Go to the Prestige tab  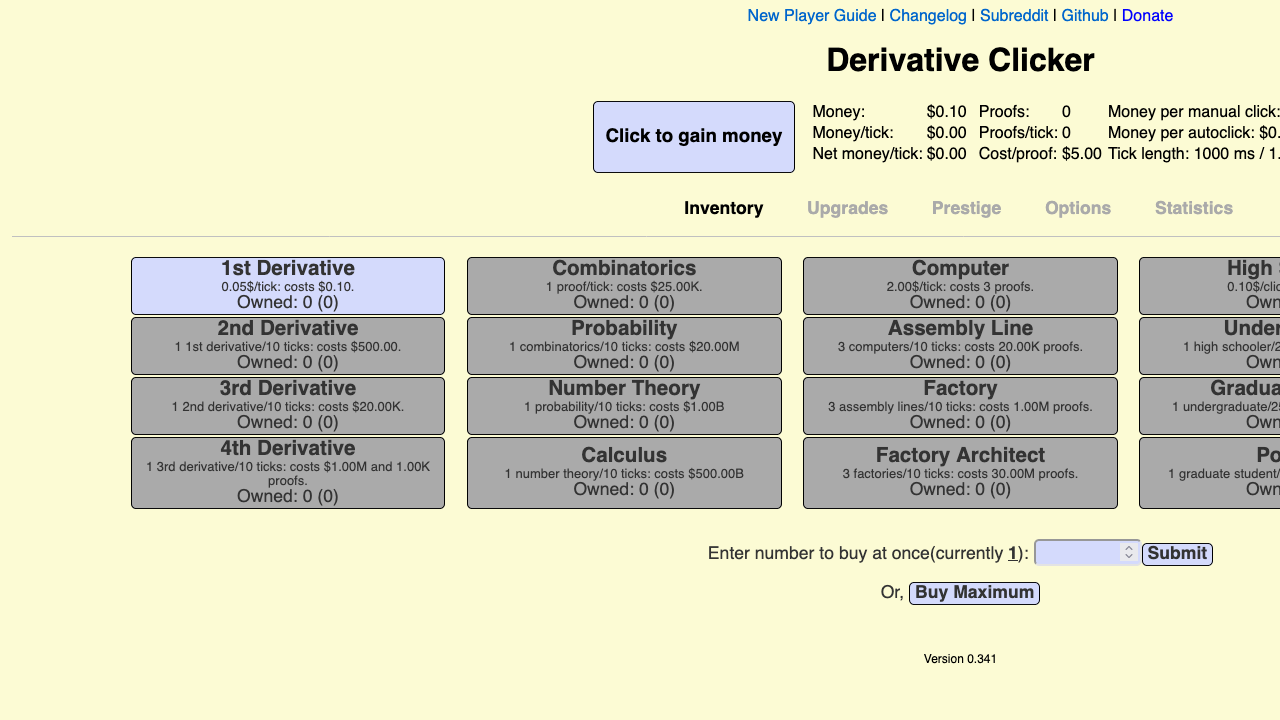(966, 208)
